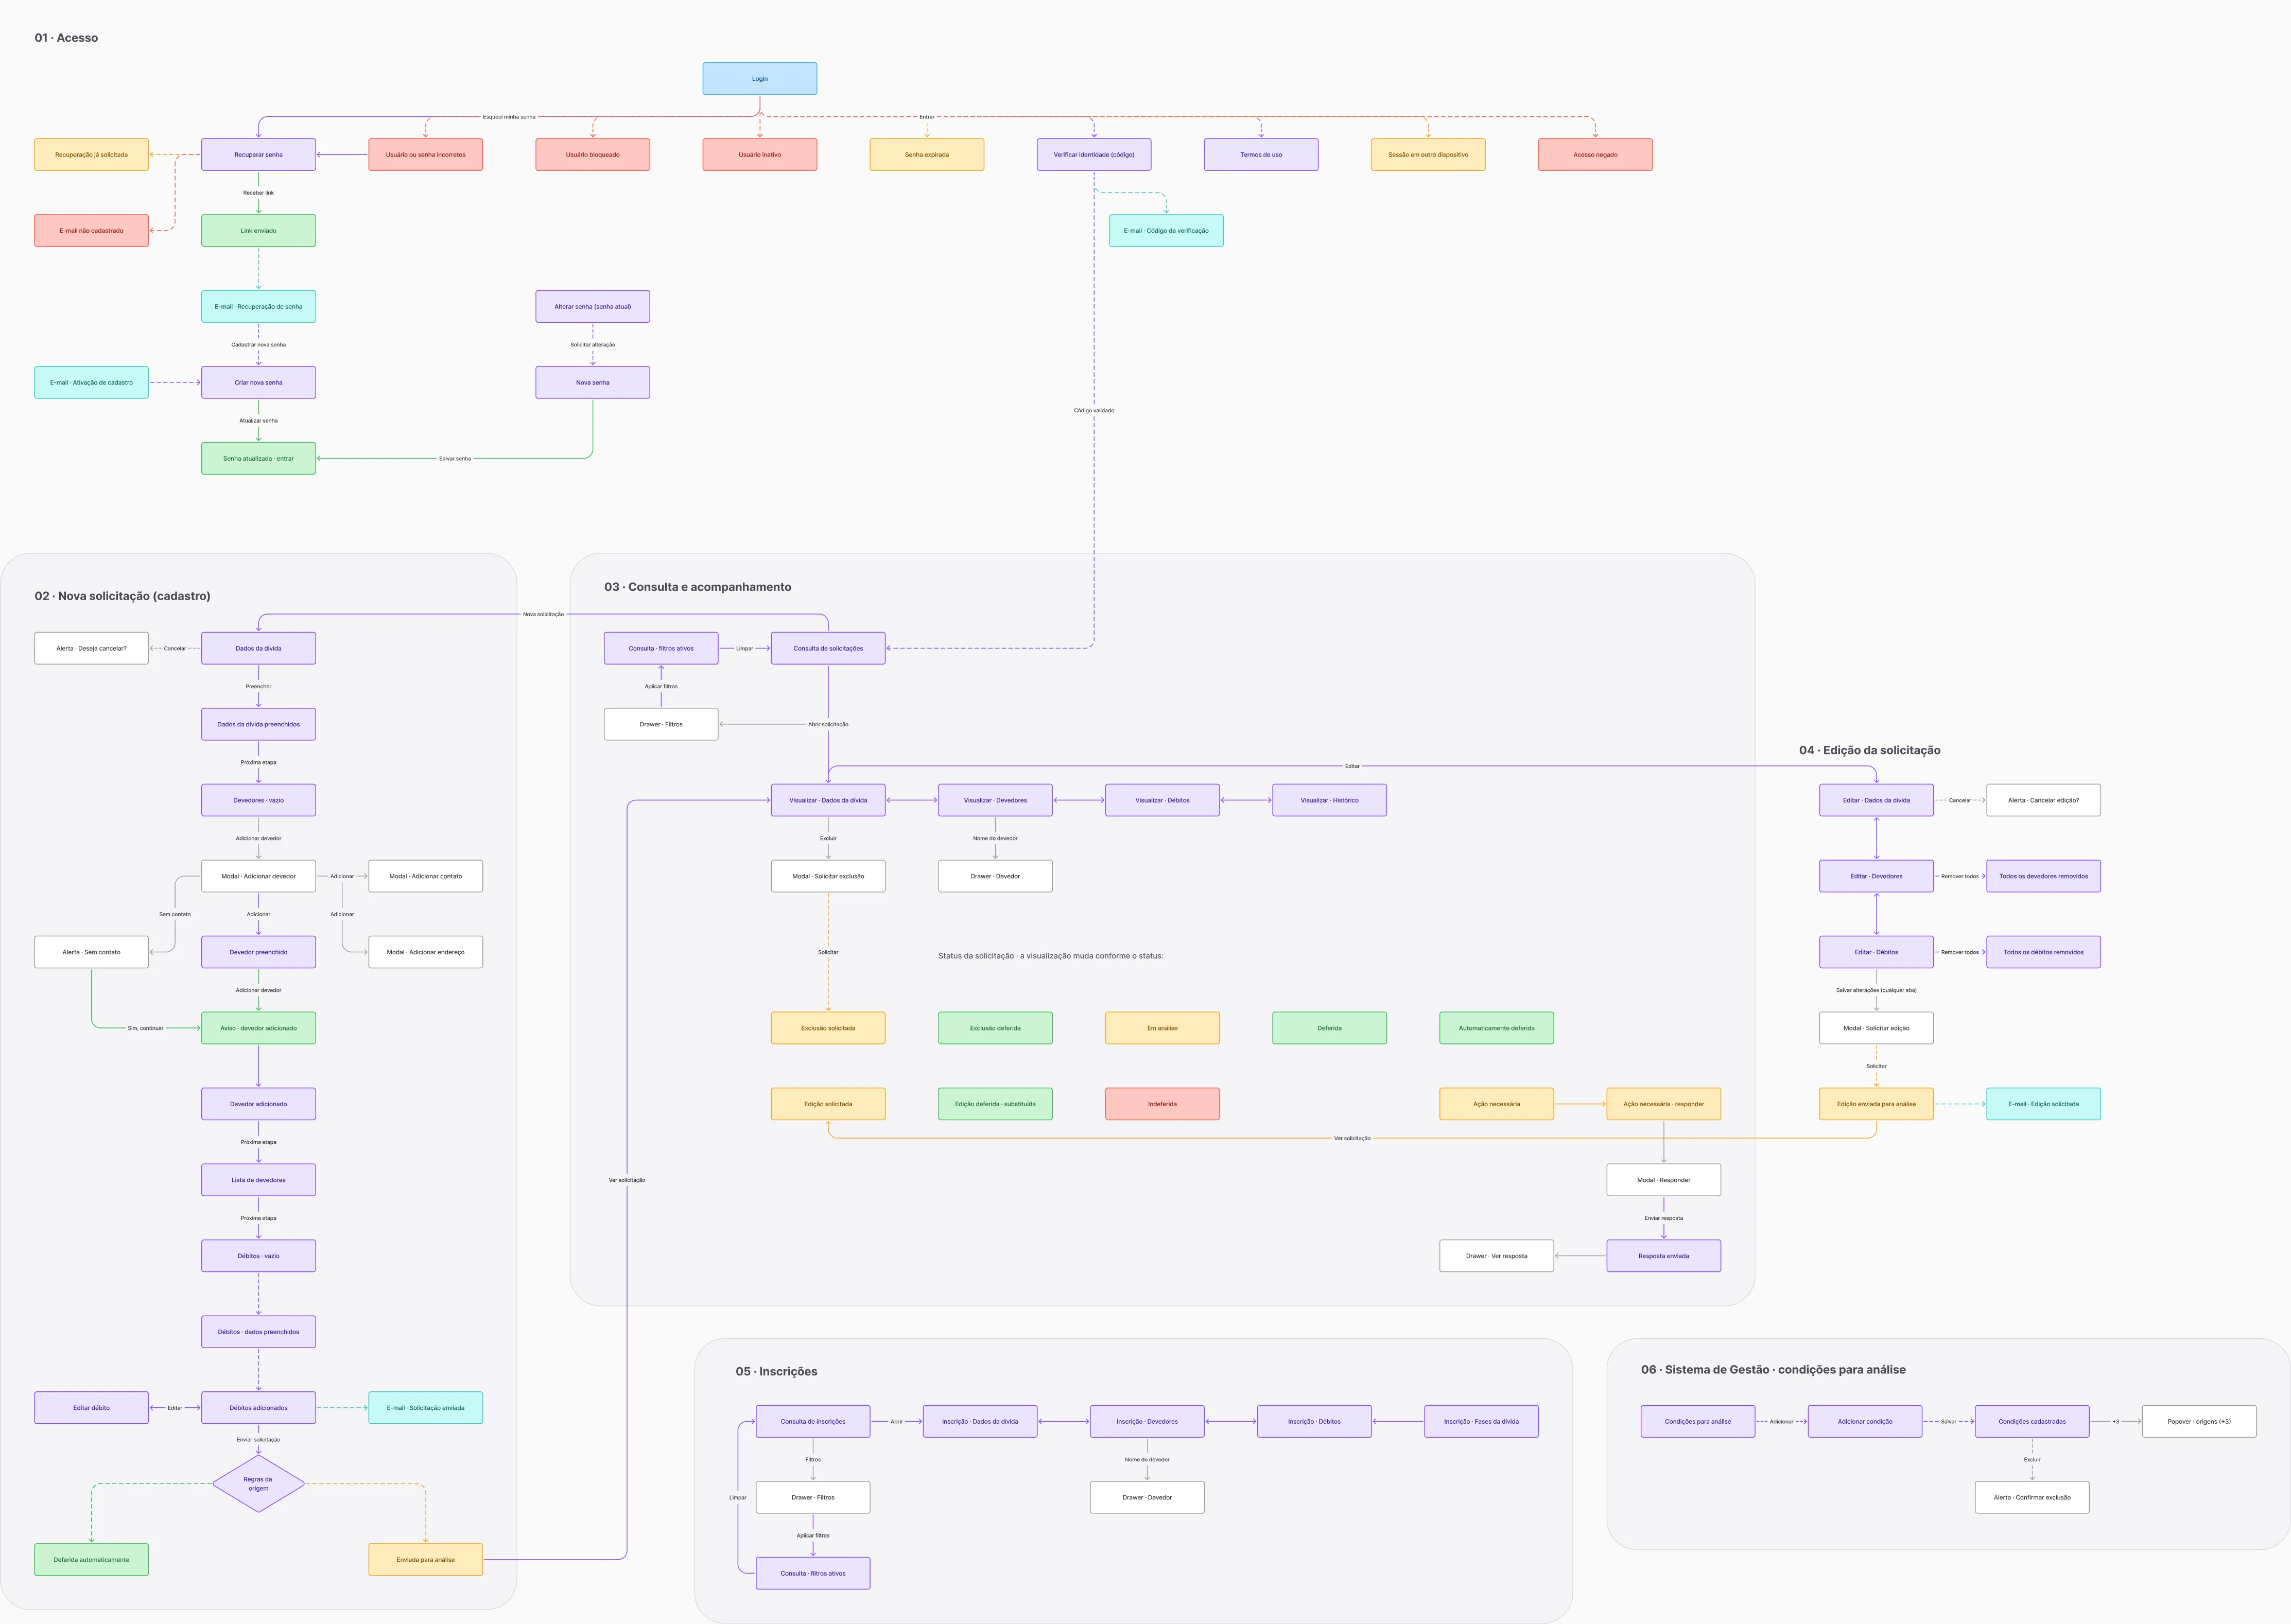The height and width of the screenshot is (1624, 2291).
Task: Click Editar · Dados da dívida box
Action: (1876, 801)
